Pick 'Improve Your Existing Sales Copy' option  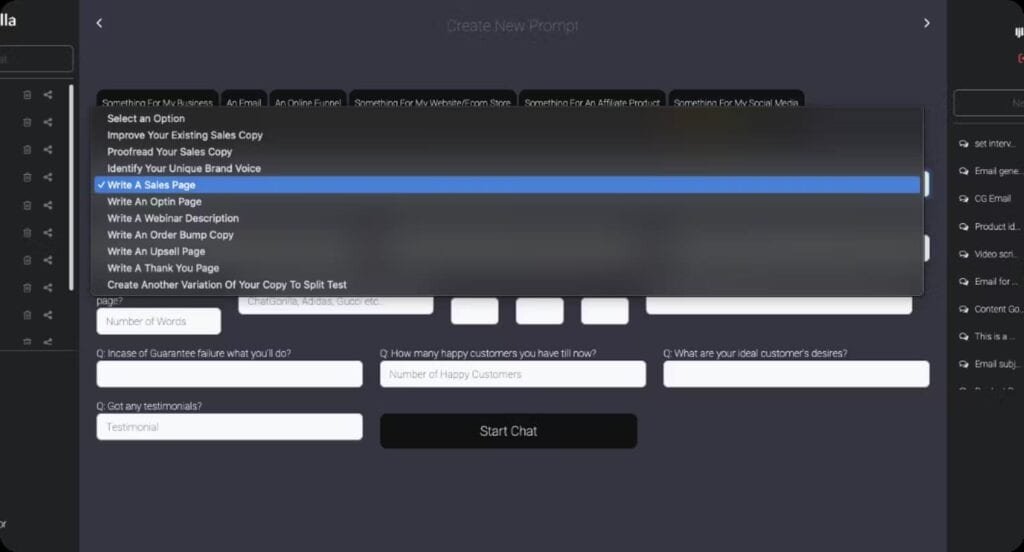(507, 135)
